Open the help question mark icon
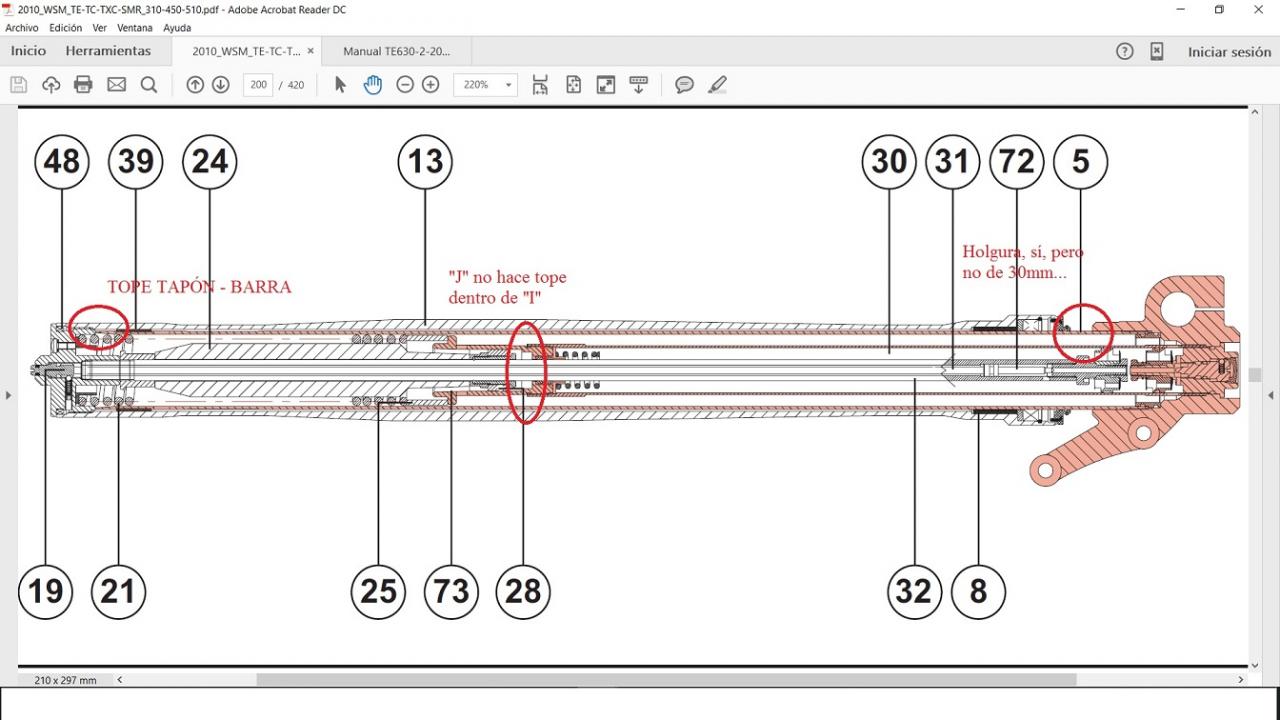The image size is (1280, 720). point(1125,51)
